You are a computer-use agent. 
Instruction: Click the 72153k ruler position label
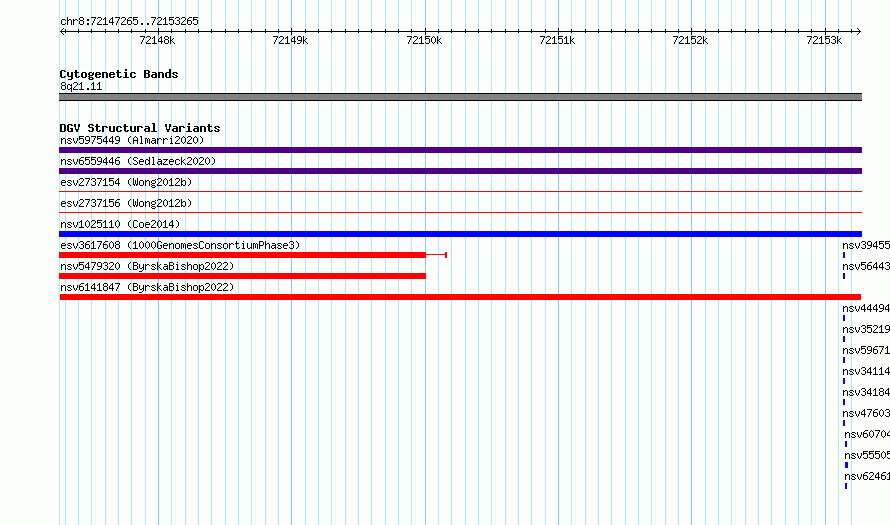[x=824, y=40]
